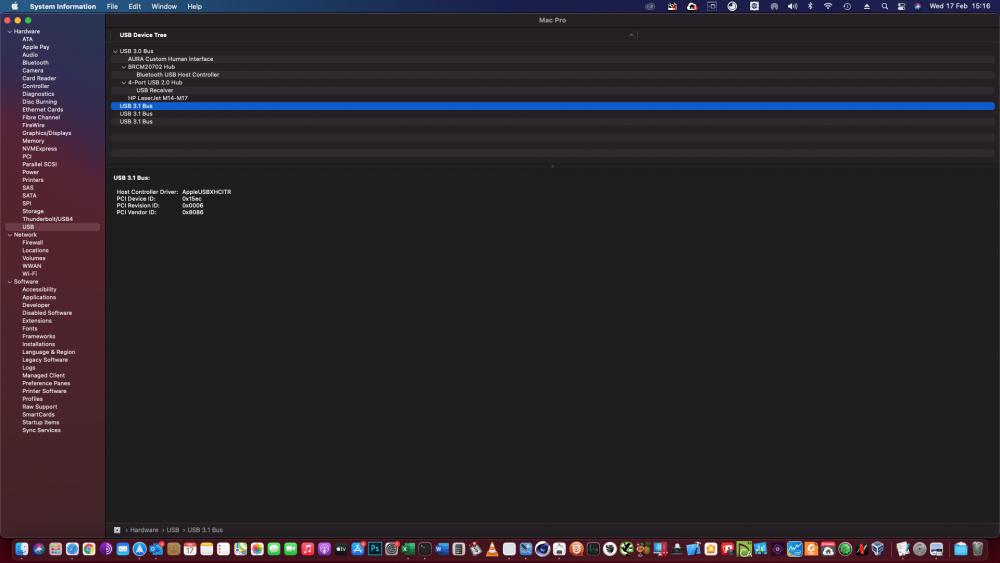The height and width of the screenshot is (563, 1000).
Task: Open Microsoft Word from the Dock
Action: (442, 549)
